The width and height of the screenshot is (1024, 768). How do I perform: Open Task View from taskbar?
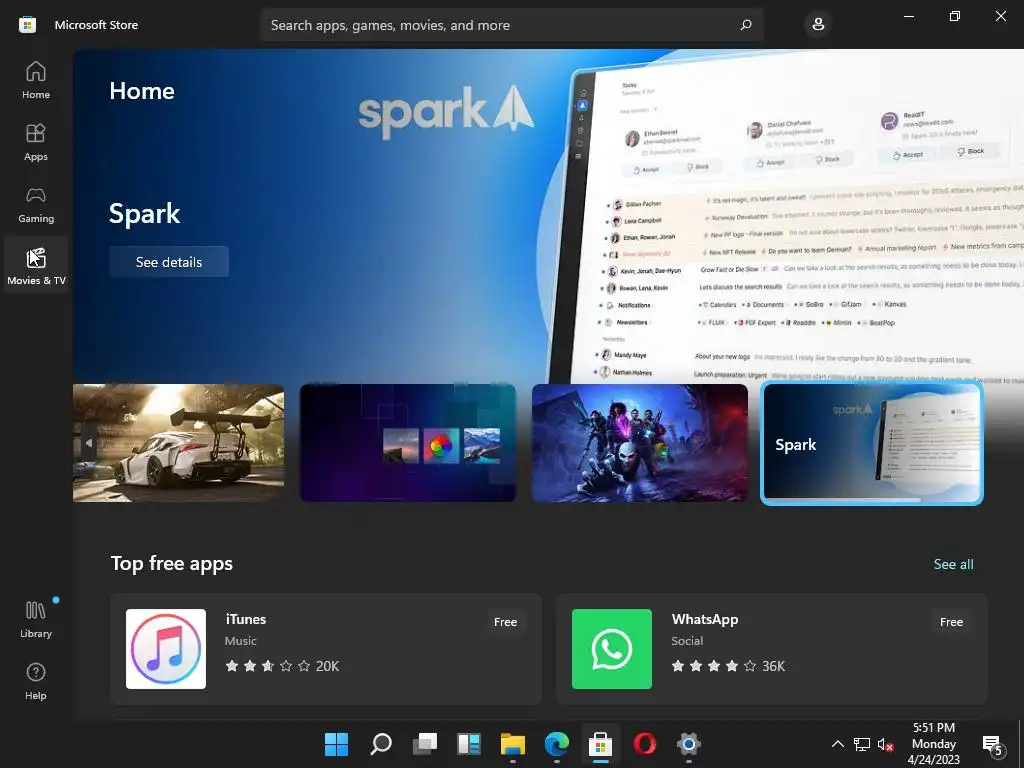[425, 744]
